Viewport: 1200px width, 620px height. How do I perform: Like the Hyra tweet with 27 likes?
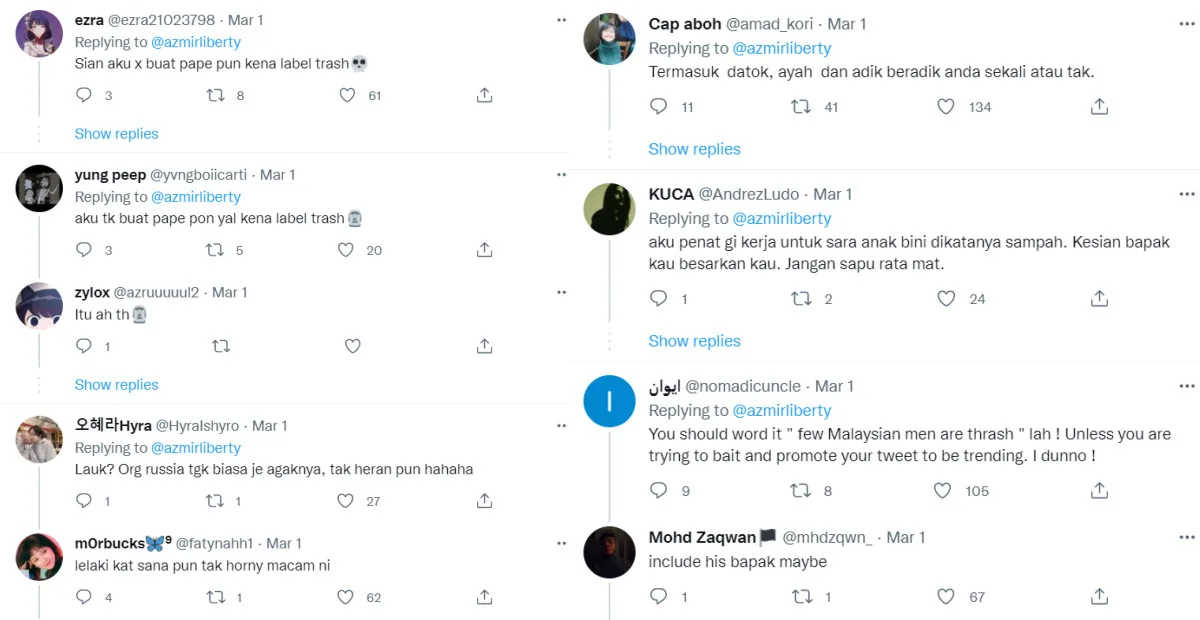coord(347,501)
